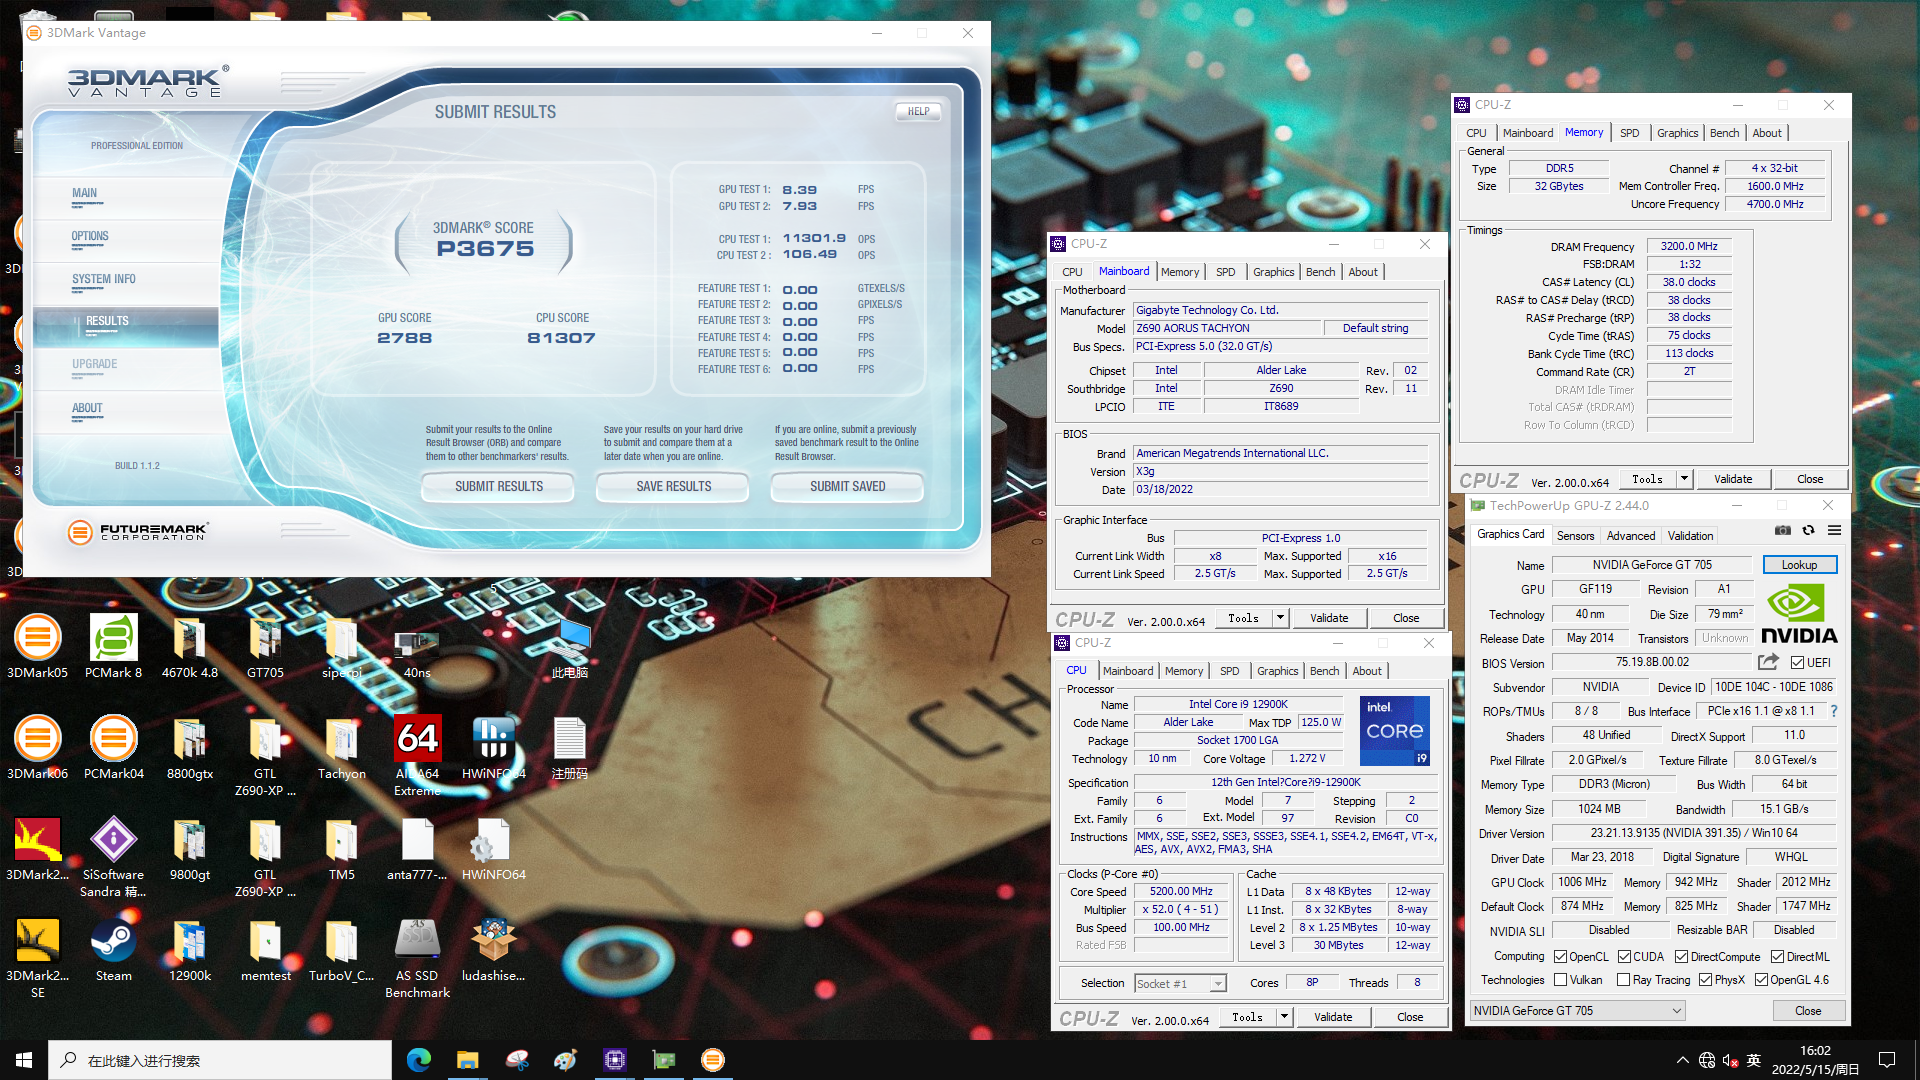
Task: Toggle the UEFI checkbox in GPU-Z
Action: (x=1797, y=662)
